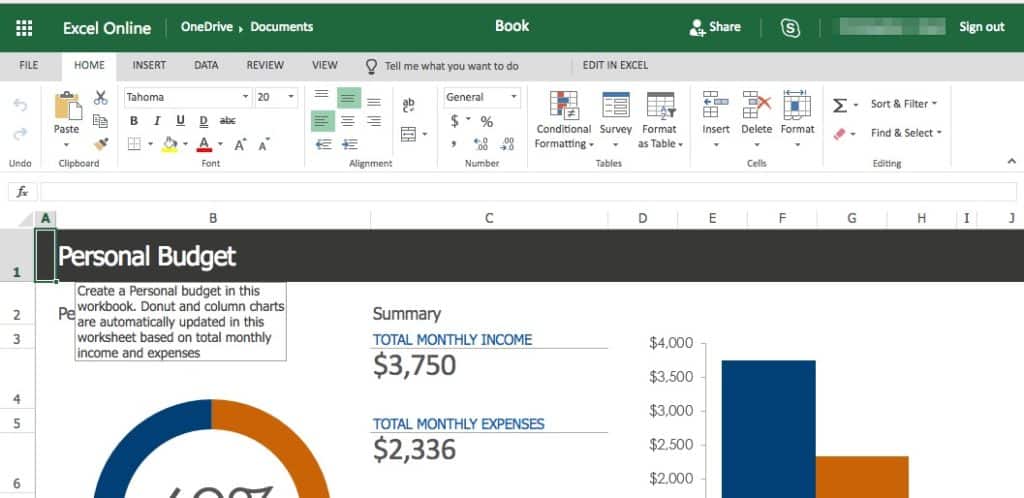Apply currency dollar format
The image size is (1024, 498).
click(455, 121)
